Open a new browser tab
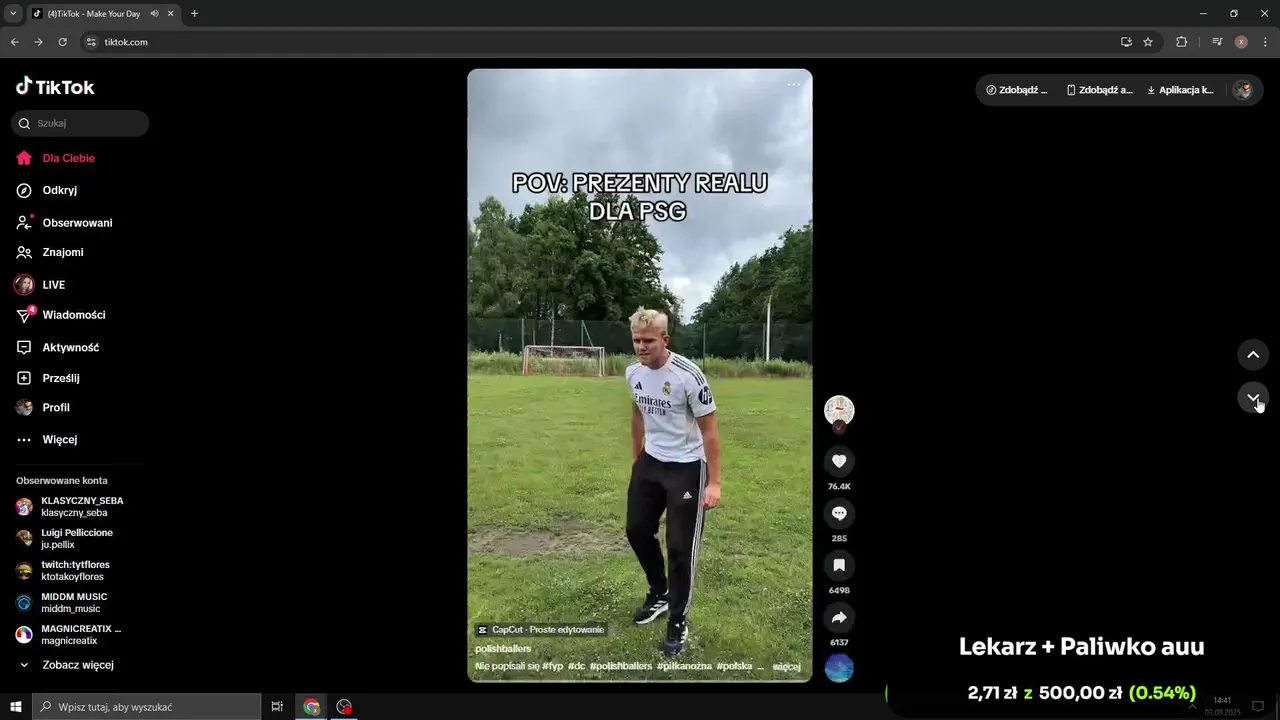This screenshot has width=1280, height=720. [x=194, y=14]
